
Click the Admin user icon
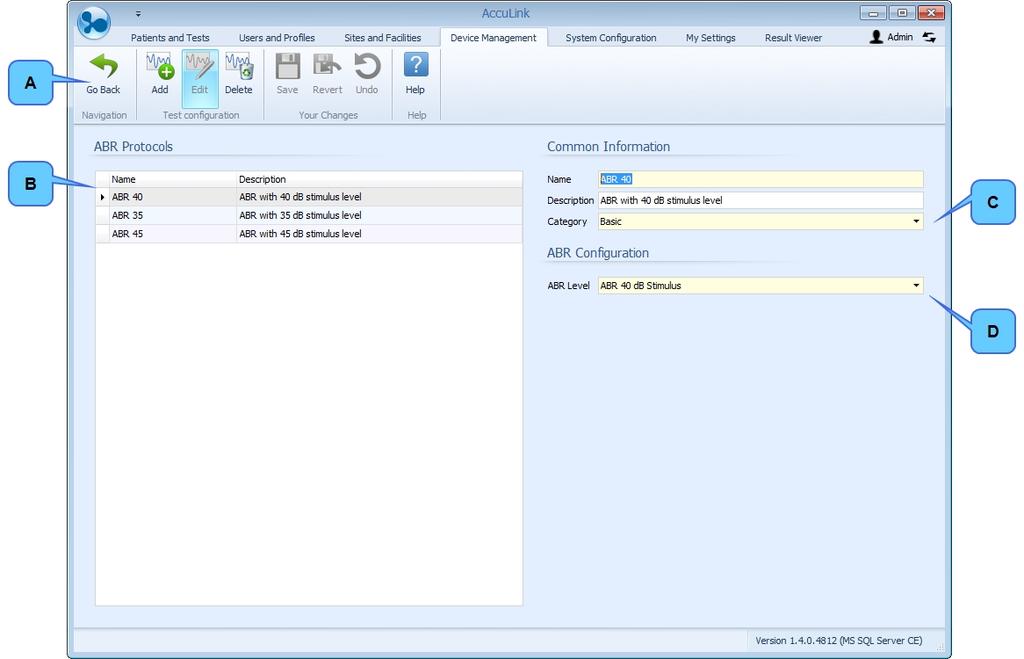pos(876,37)
